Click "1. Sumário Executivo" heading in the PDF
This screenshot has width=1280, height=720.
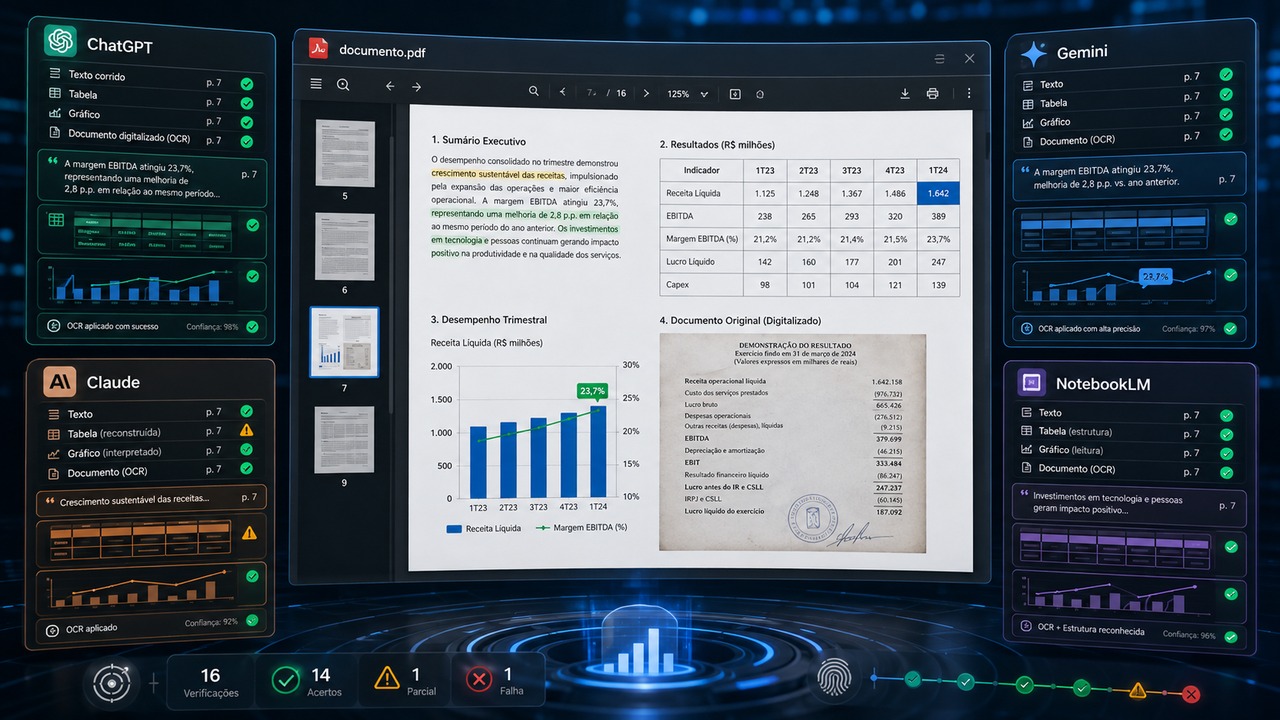(x=478, y=141)
